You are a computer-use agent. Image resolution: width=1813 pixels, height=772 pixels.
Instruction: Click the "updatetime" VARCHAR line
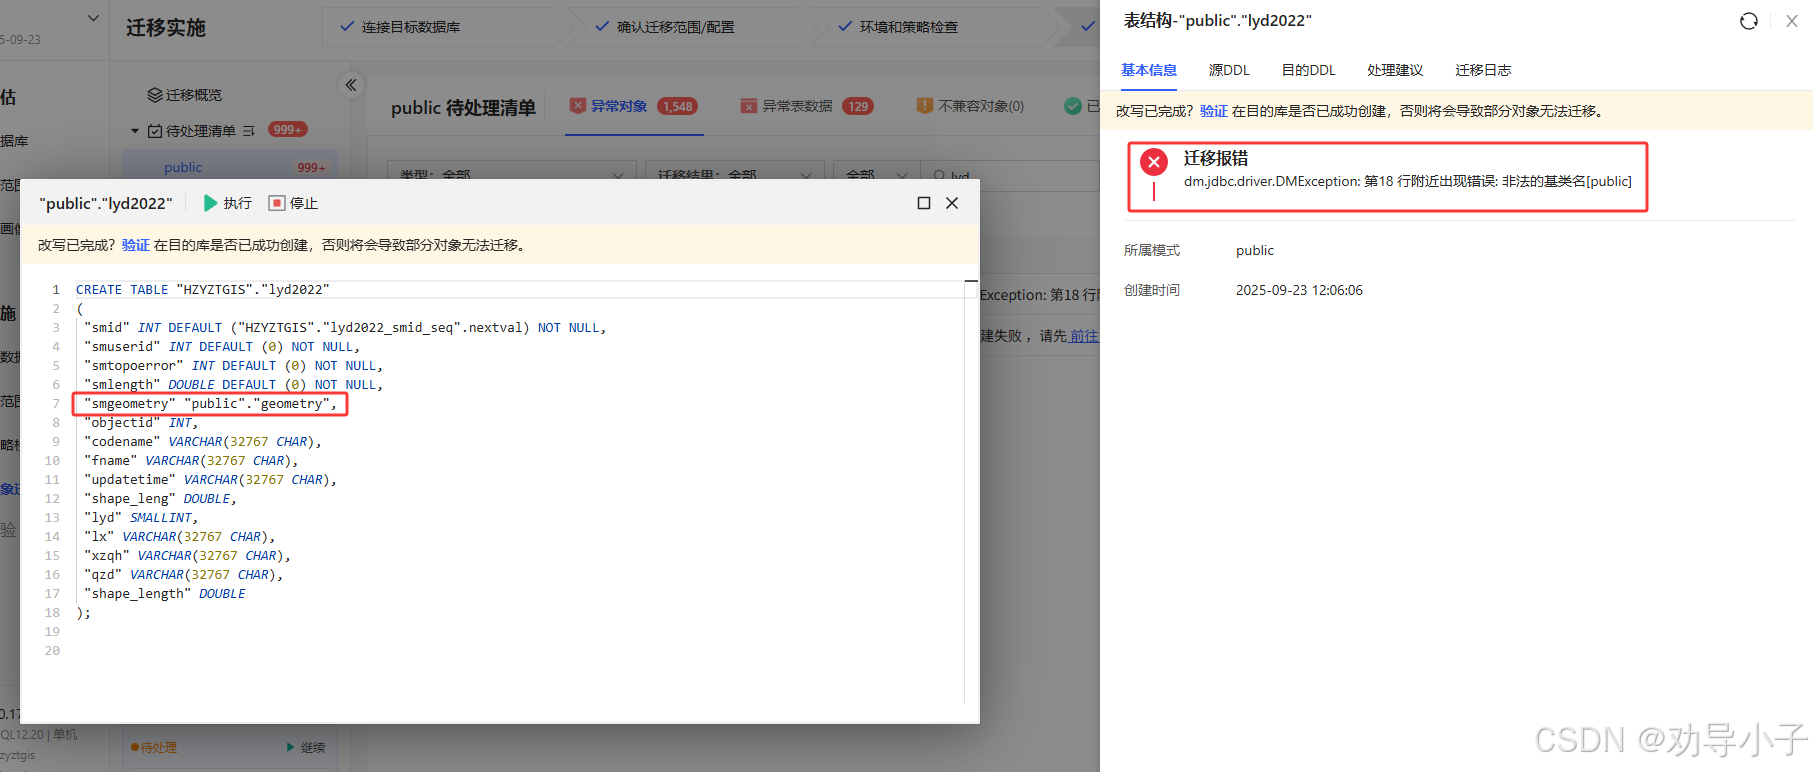210,480
